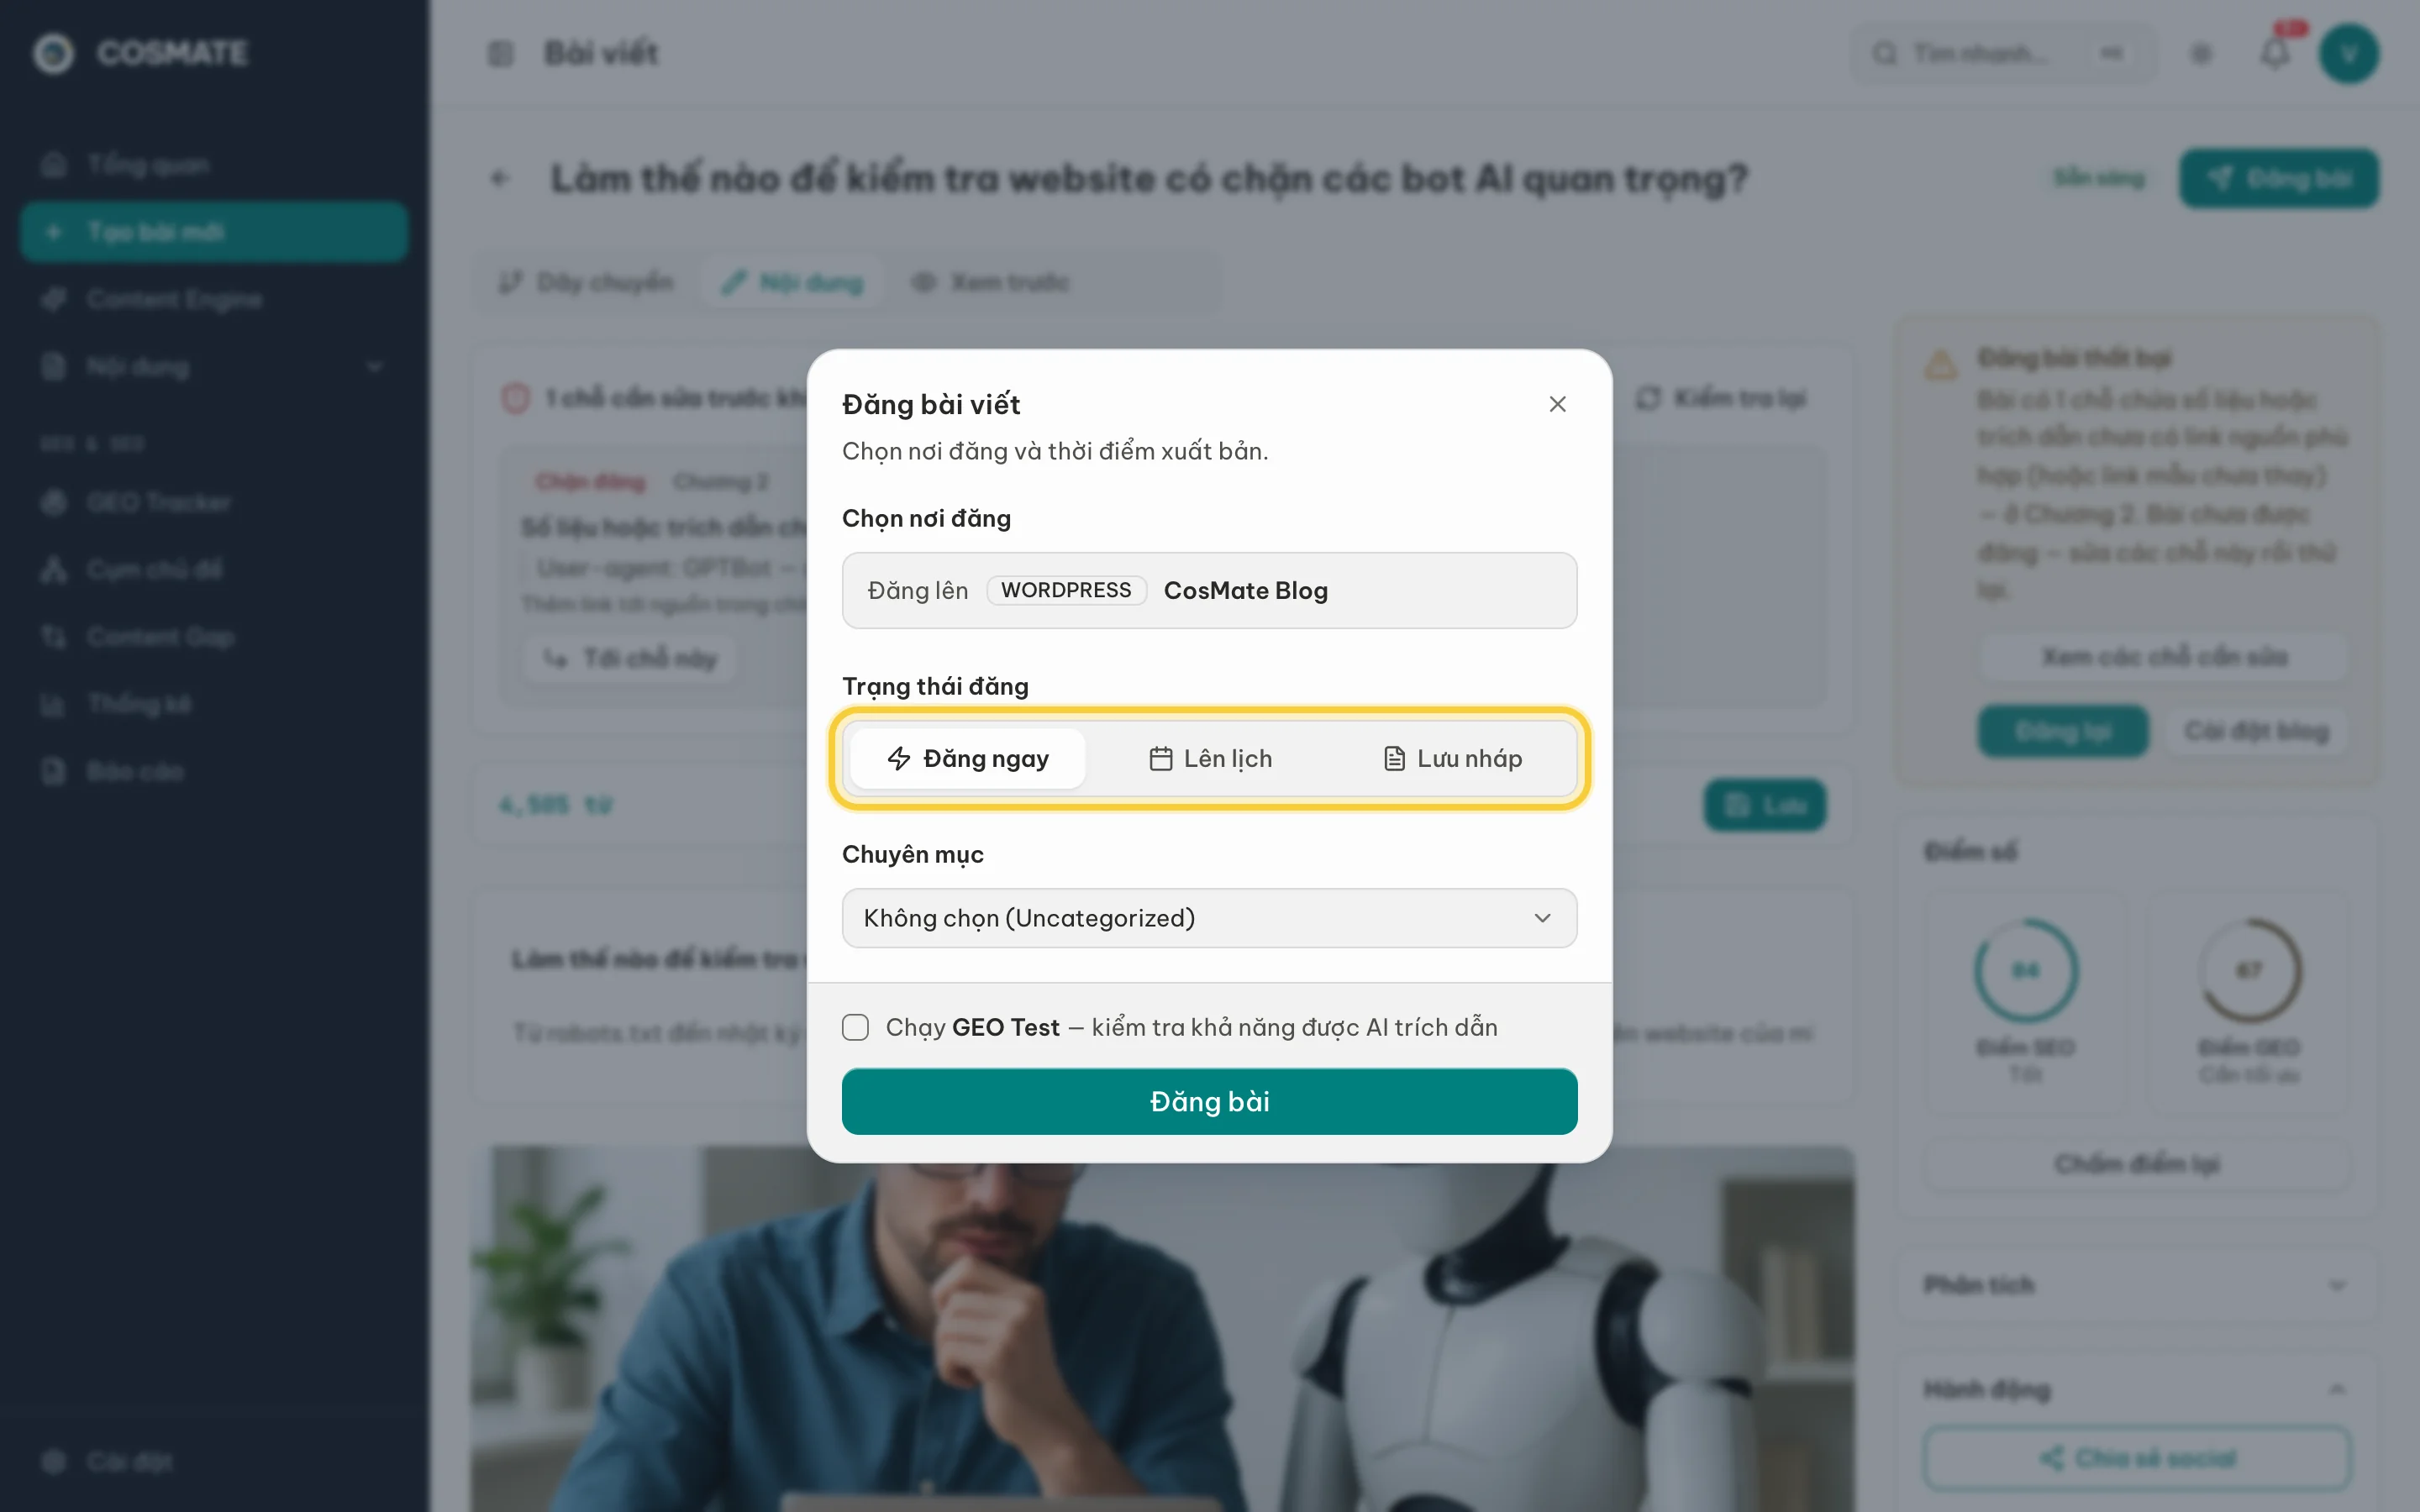Click the COSMATE logo icon
Viewport: 2420px width, 1512px height.
[54, 53]
